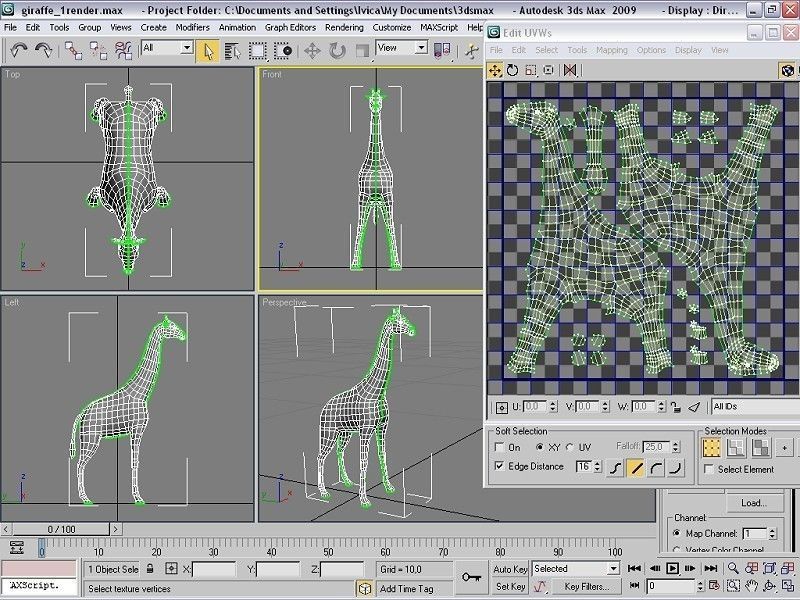800x600 pixels.
Task: Toggle Window/Crossing selection mode
Action: 283,51
